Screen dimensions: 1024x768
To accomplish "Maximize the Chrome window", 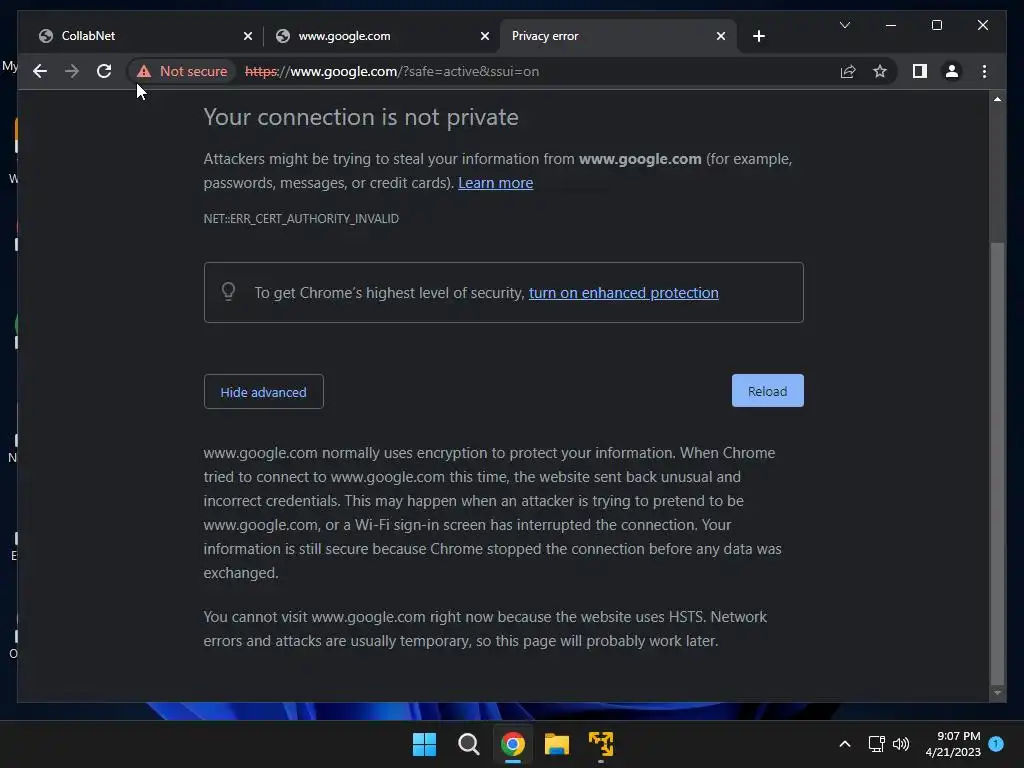I will (x=936, y=25).
